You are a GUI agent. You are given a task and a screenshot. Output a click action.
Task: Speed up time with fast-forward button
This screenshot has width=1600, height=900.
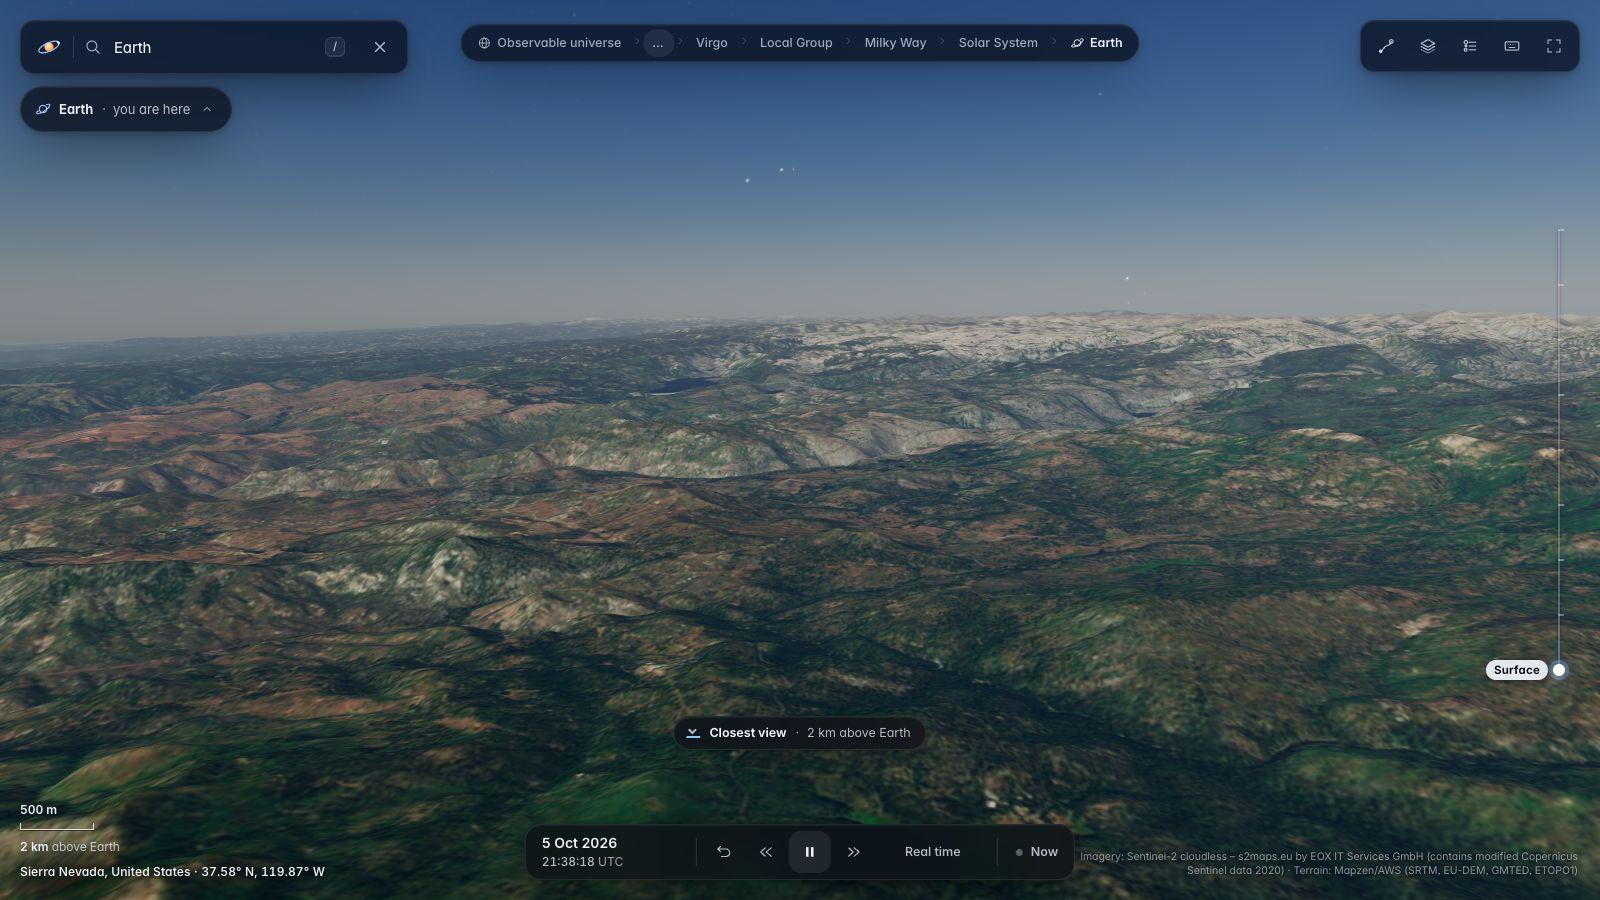(854, 852)
